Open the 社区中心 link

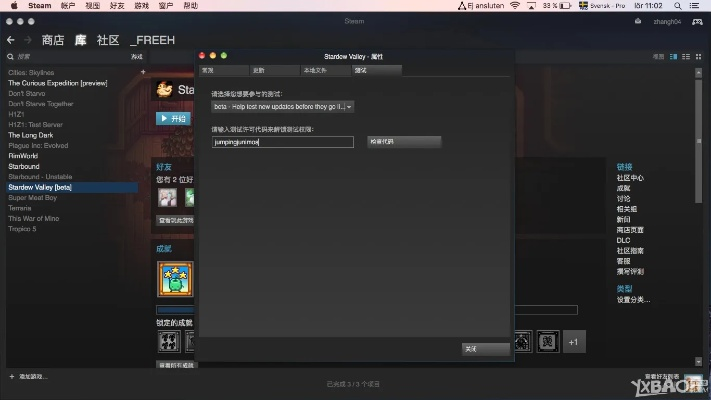(x=630, y=178)
